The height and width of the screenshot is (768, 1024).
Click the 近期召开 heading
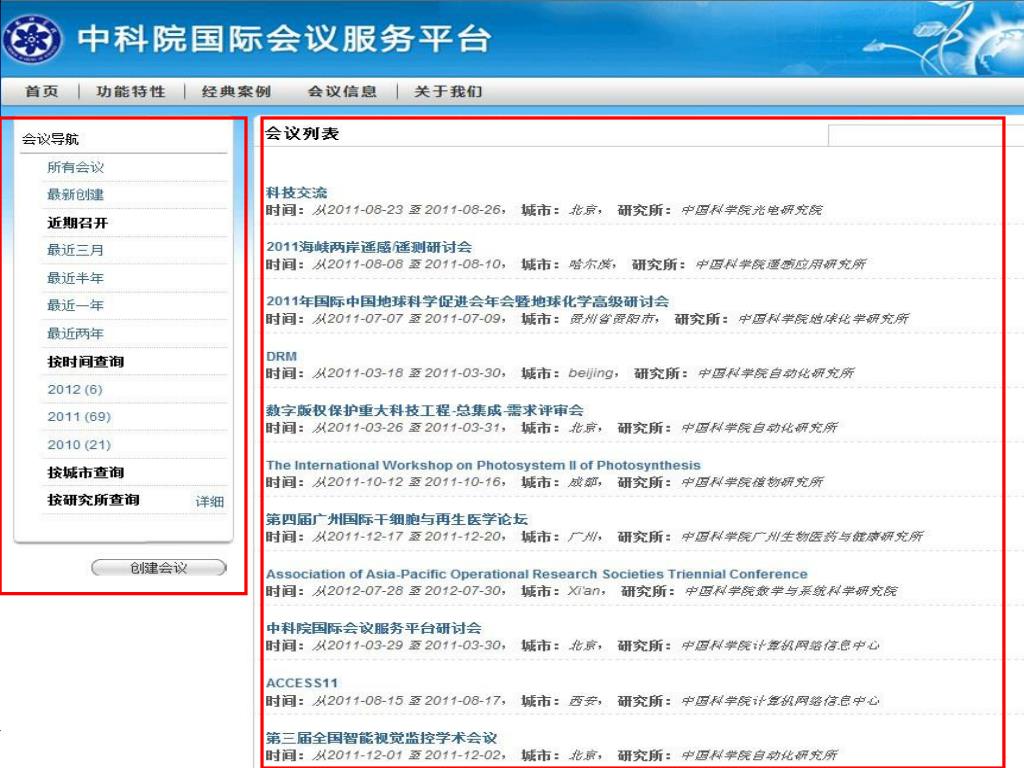78,223
